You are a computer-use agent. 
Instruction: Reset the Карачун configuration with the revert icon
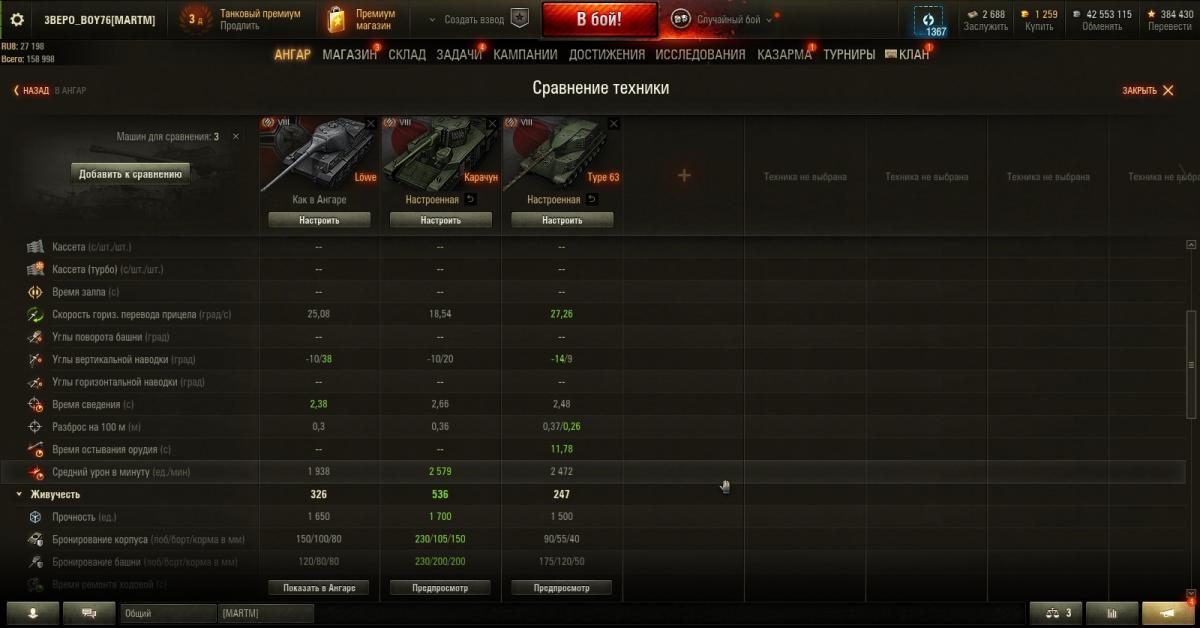[471, 200]
